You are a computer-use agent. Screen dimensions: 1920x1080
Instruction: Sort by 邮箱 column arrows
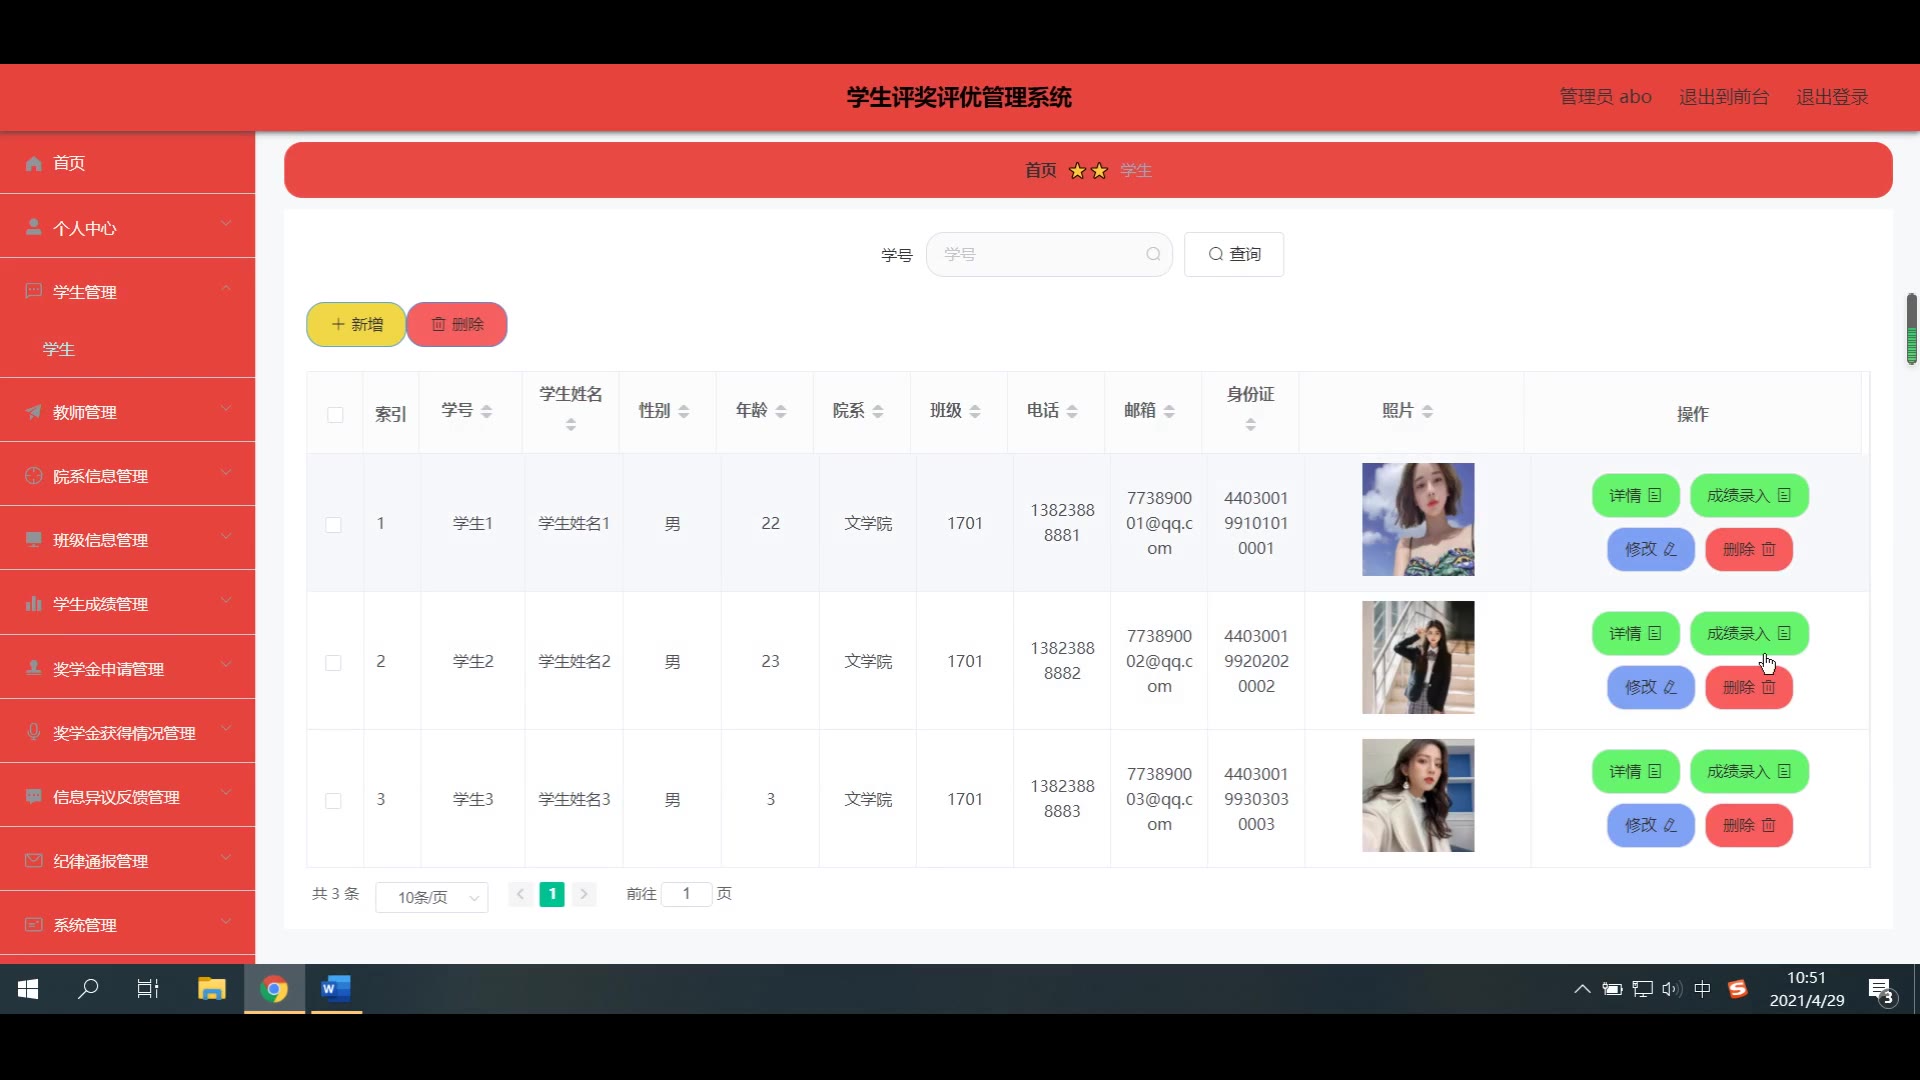point(1169,411)
